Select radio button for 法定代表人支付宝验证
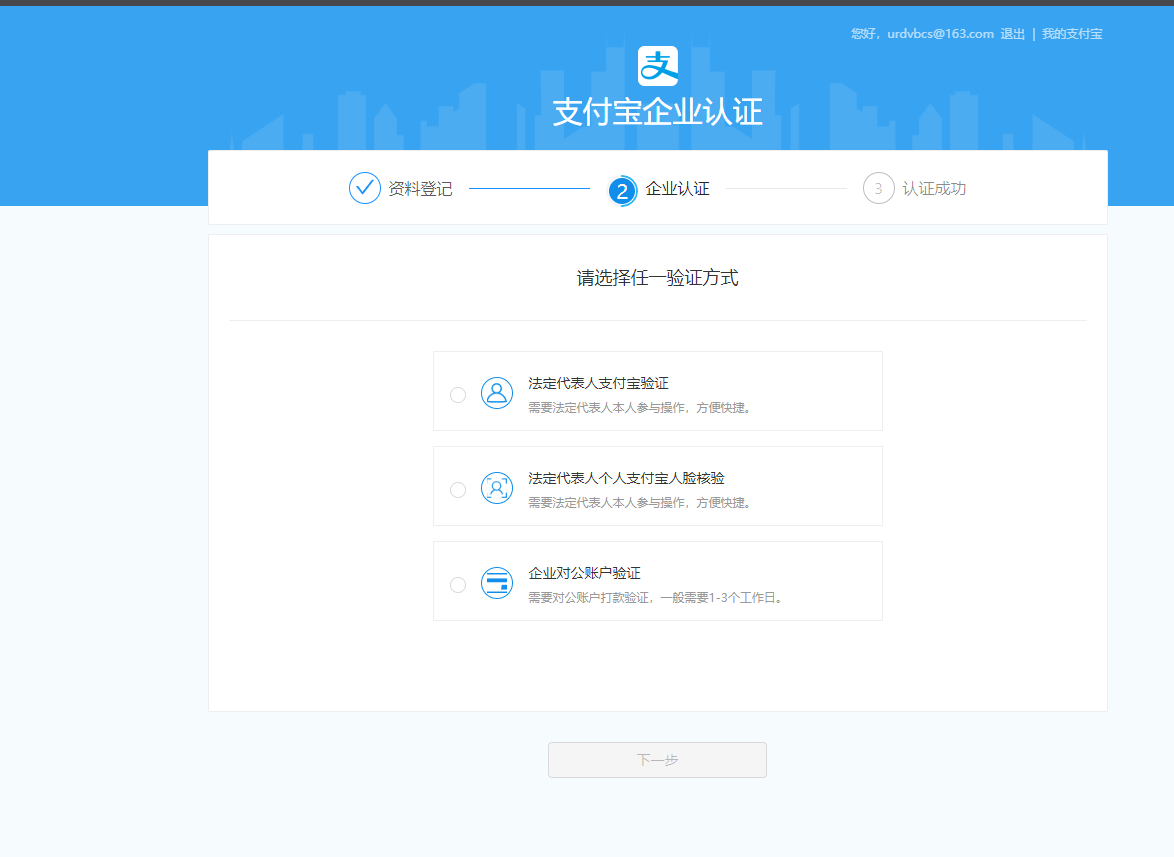 pos(457,394)
